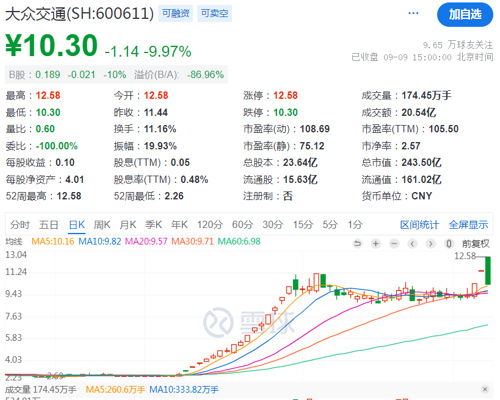Screen dimensions: 500x400
Task: Click the 均线 label in the chart legend
Action: pos(13,241)
